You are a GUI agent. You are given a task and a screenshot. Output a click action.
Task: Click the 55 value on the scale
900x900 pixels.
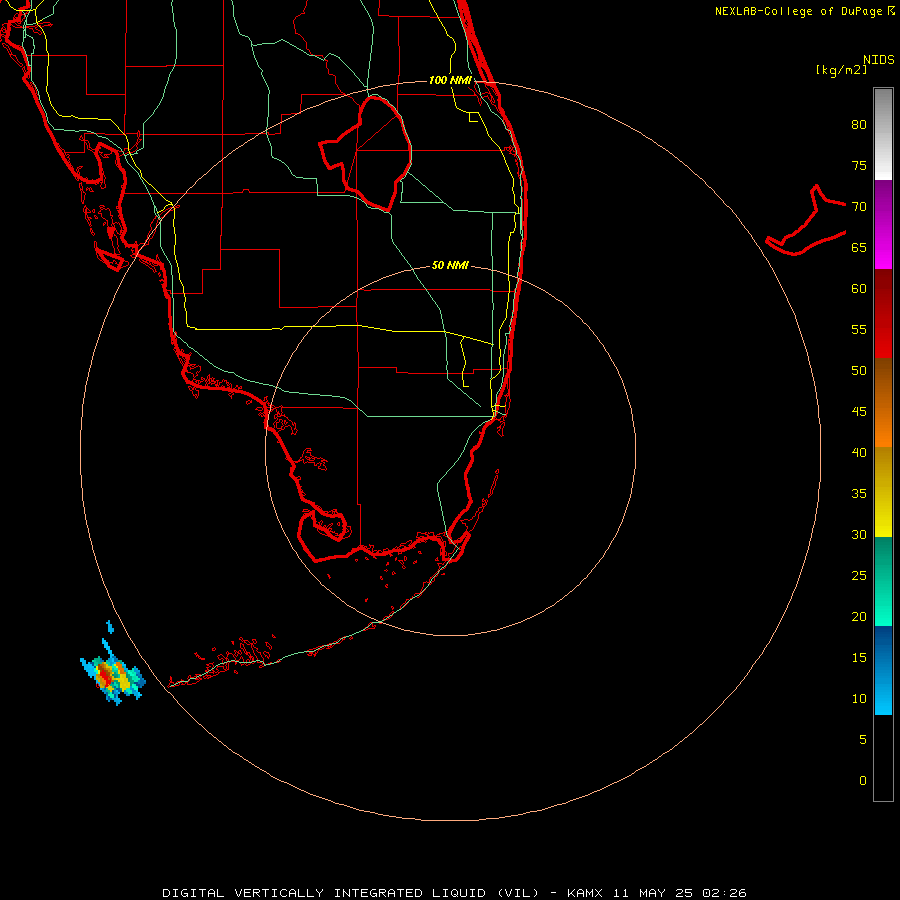click(x=859, y=330)
